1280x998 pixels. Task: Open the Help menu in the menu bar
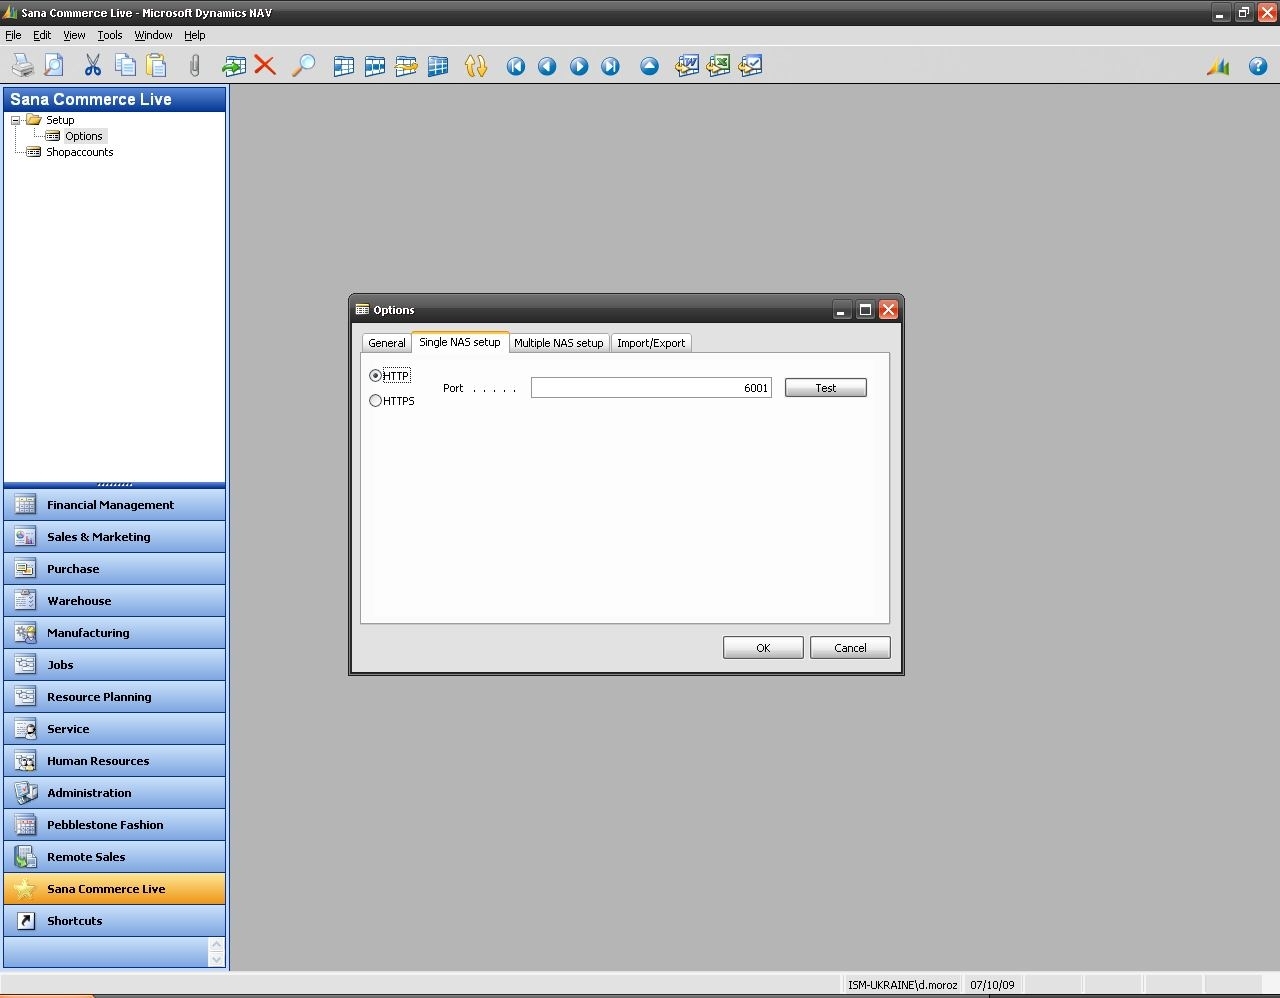195,35
